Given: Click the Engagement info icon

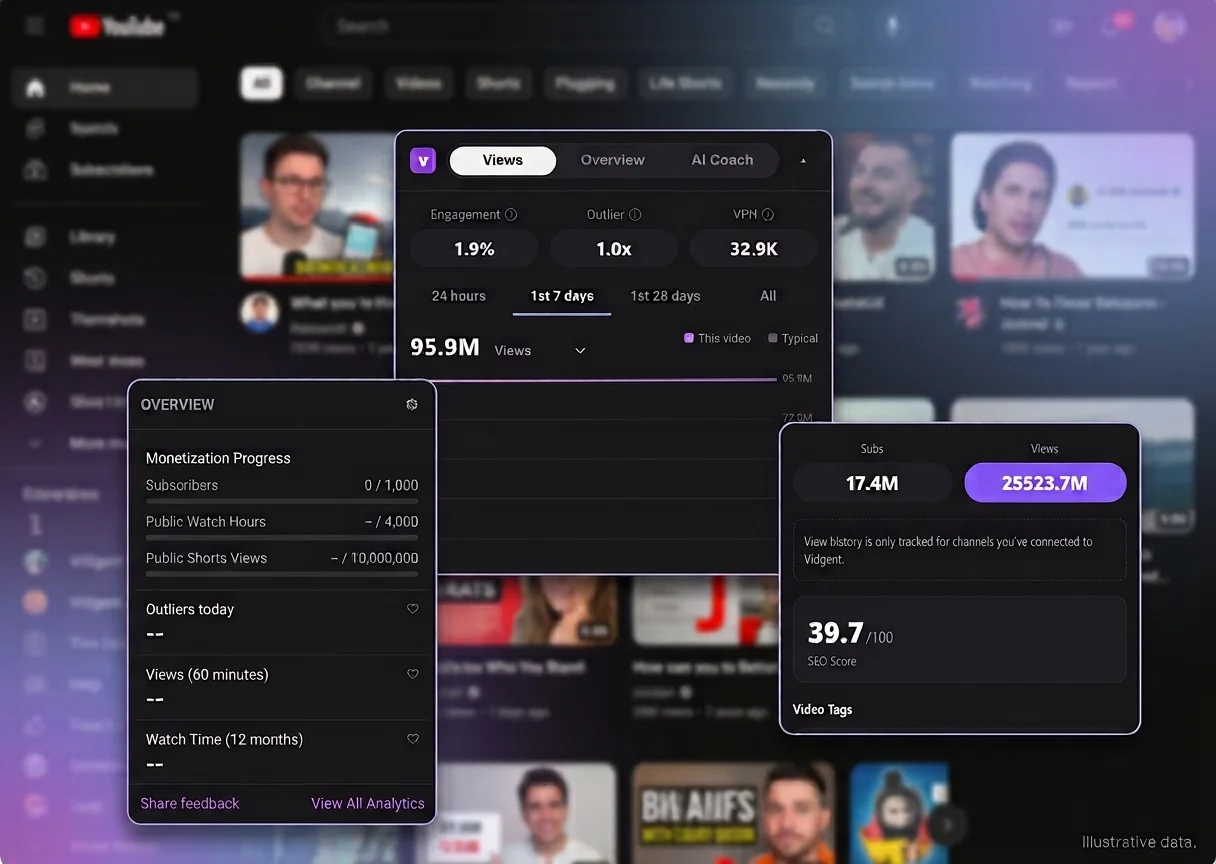Looking at the screenshot, I should 511,214.
